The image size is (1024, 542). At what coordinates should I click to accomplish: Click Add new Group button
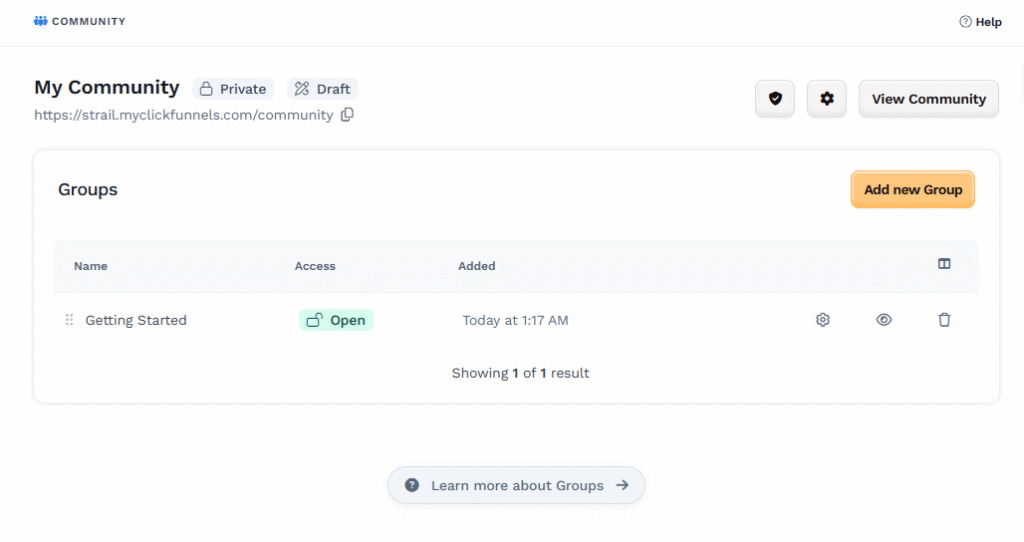click(913, 189)
